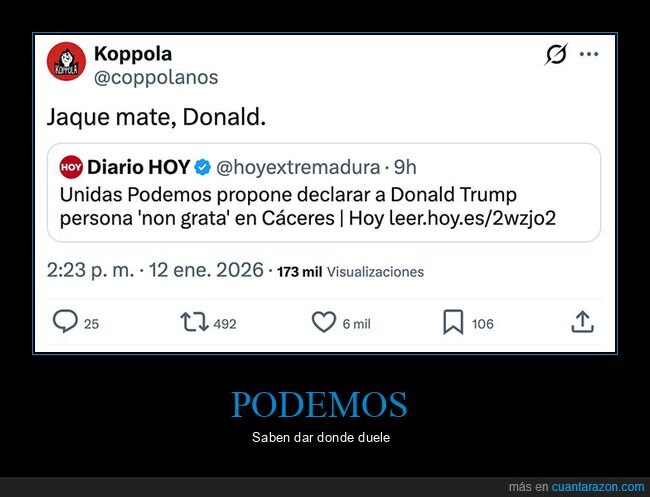Click the 2:23 p. m. timestamp
This screenshot has width=650, height=497.
(90, 270)
